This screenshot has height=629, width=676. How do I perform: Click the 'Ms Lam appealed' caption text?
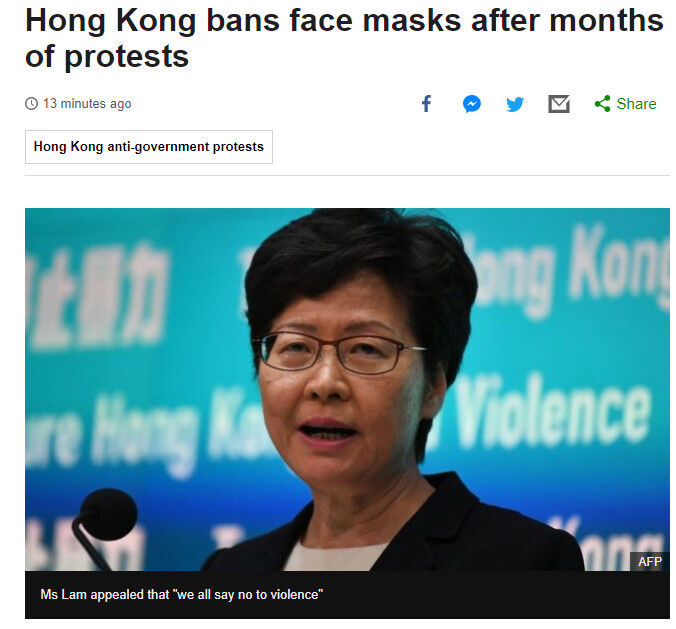pyautogui.click(x=182, y=595)
